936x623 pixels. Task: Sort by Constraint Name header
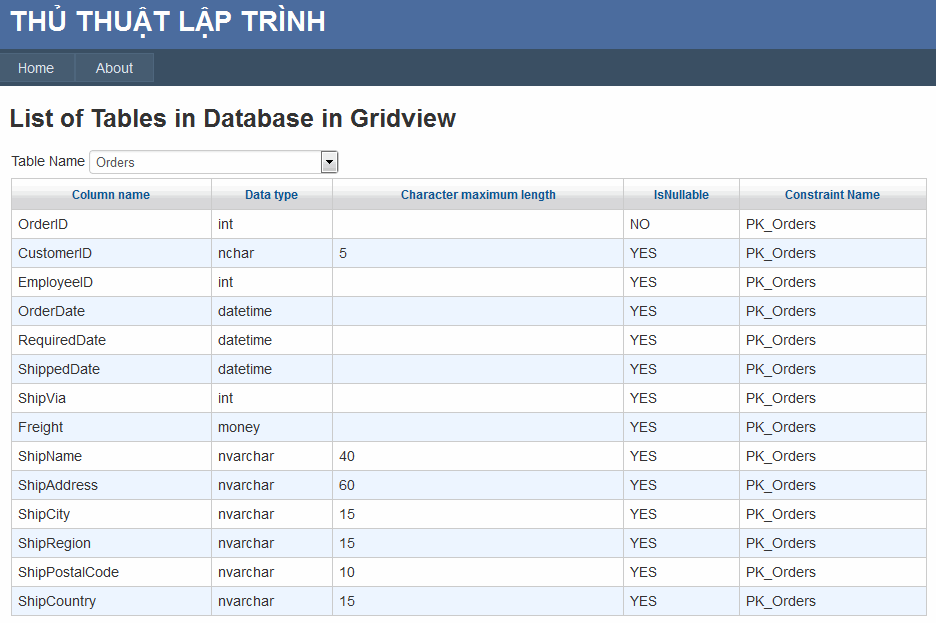click(x=832, y=195)
